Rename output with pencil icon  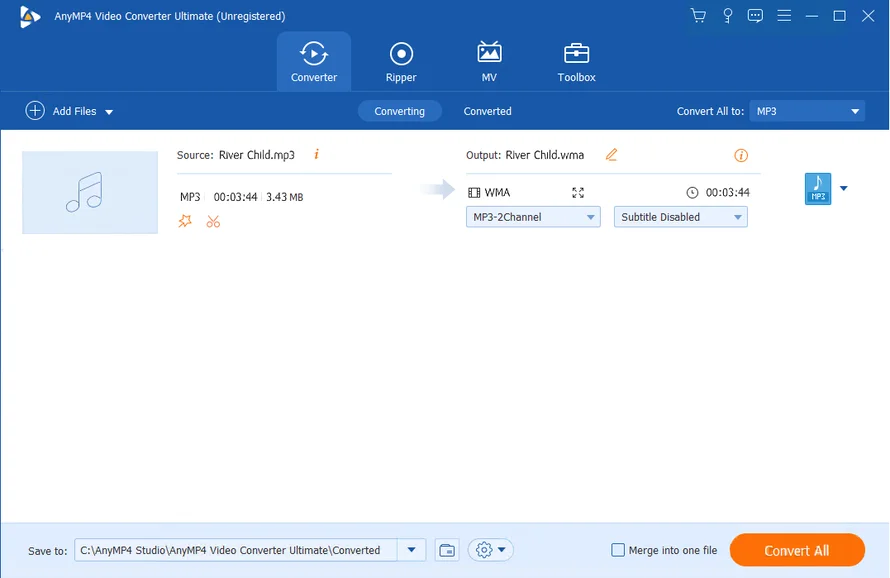[x=611, y=154]
